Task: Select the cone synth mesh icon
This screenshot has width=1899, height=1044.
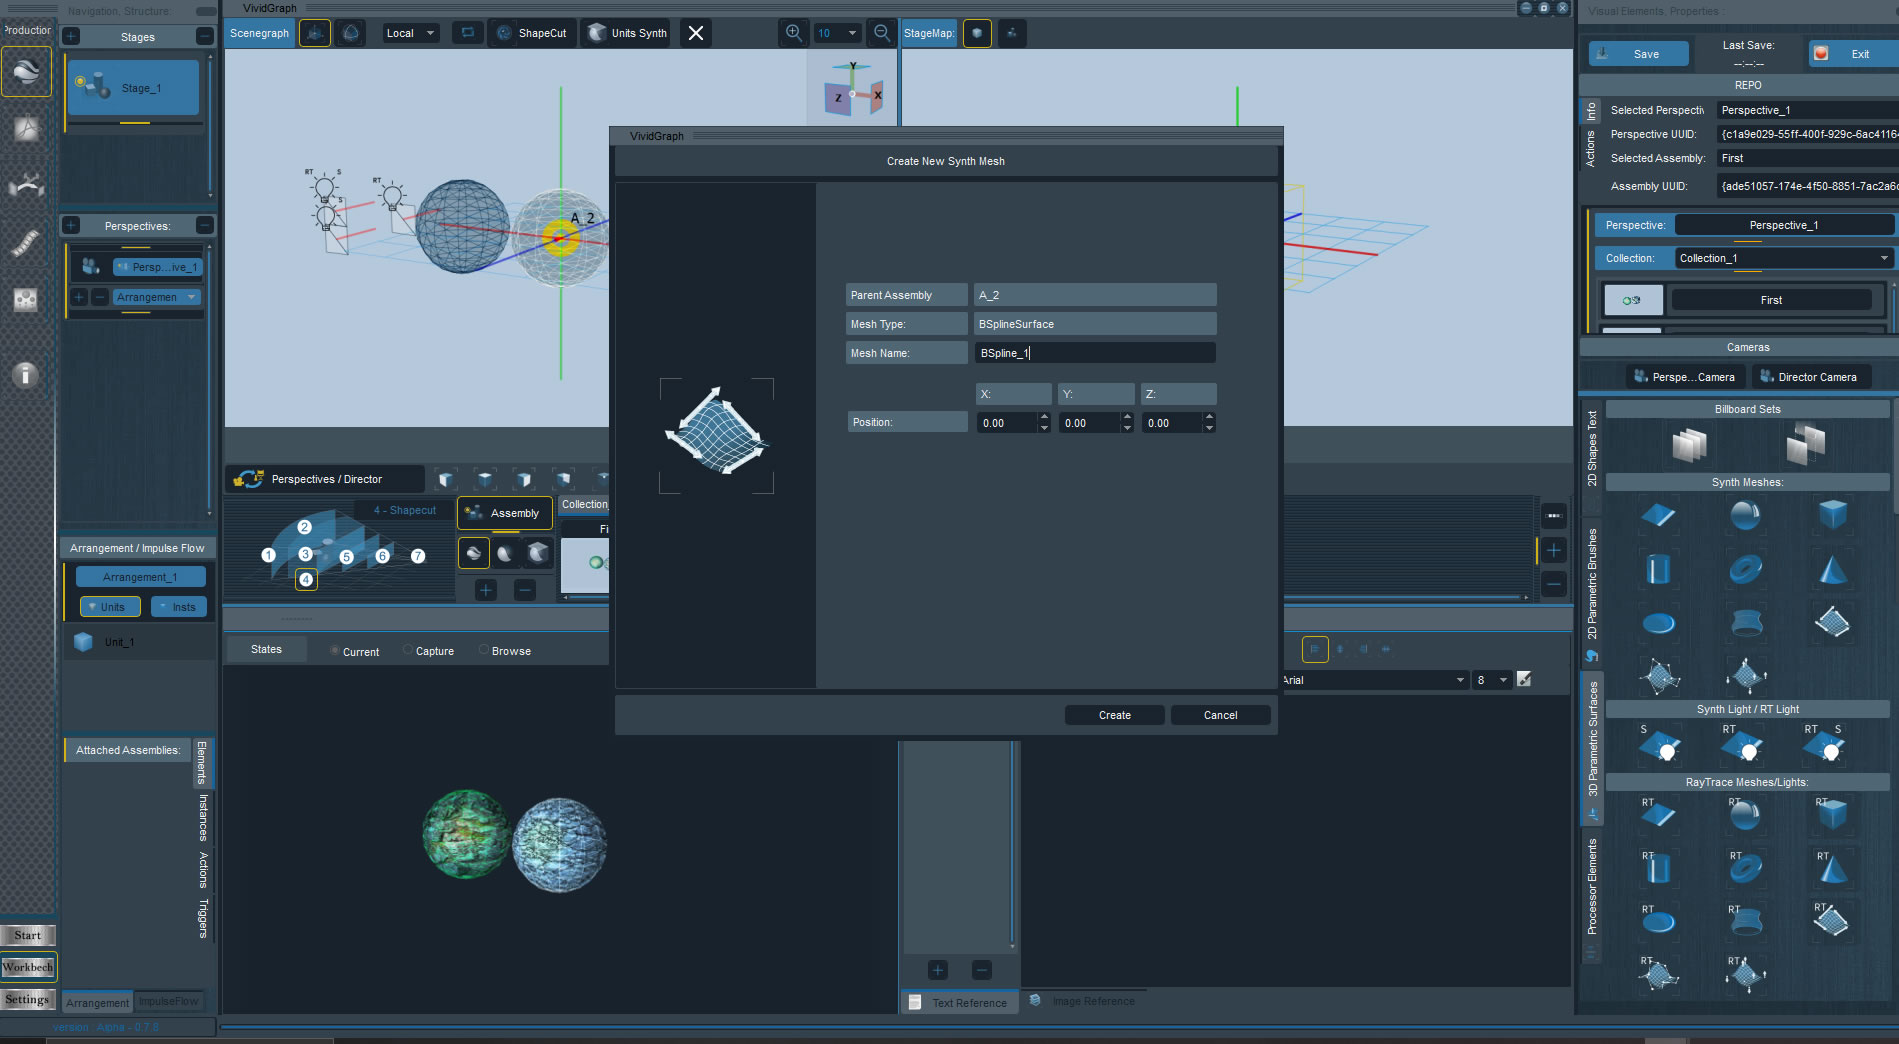Action: click(x=1832, y=570)
